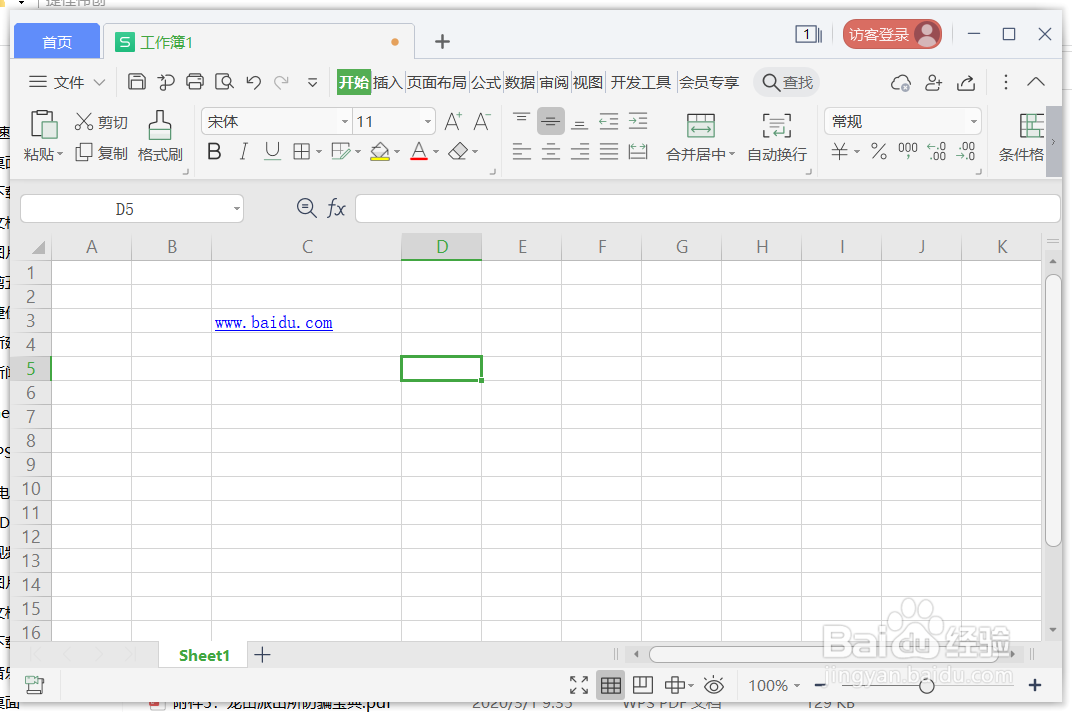Toggle Italic formatting
The width and height of the screenshot is (1072, 712).
pyautogui.click(x=243, y=151)
